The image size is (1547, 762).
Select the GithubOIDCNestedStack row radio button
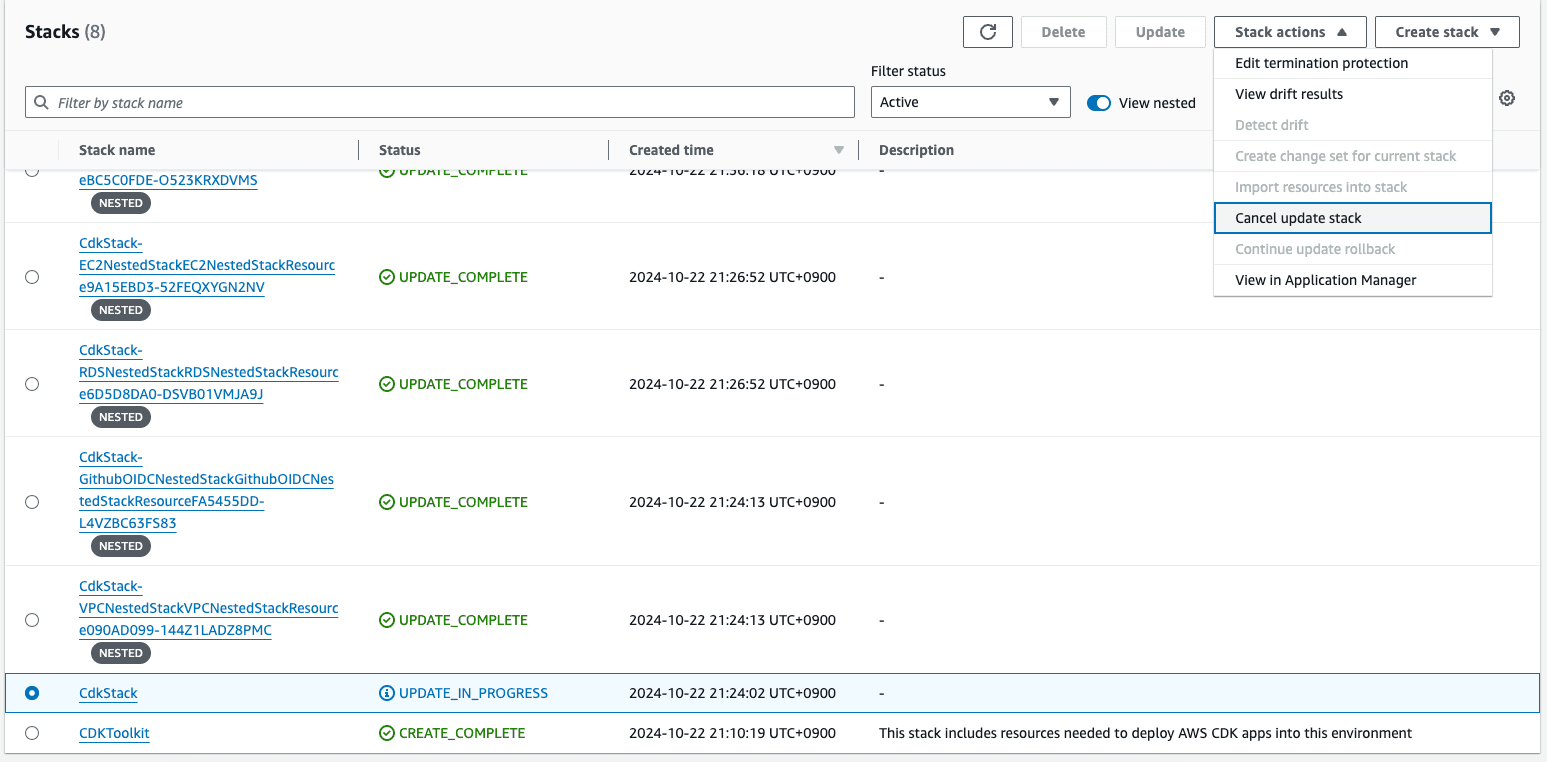point(32,502)
